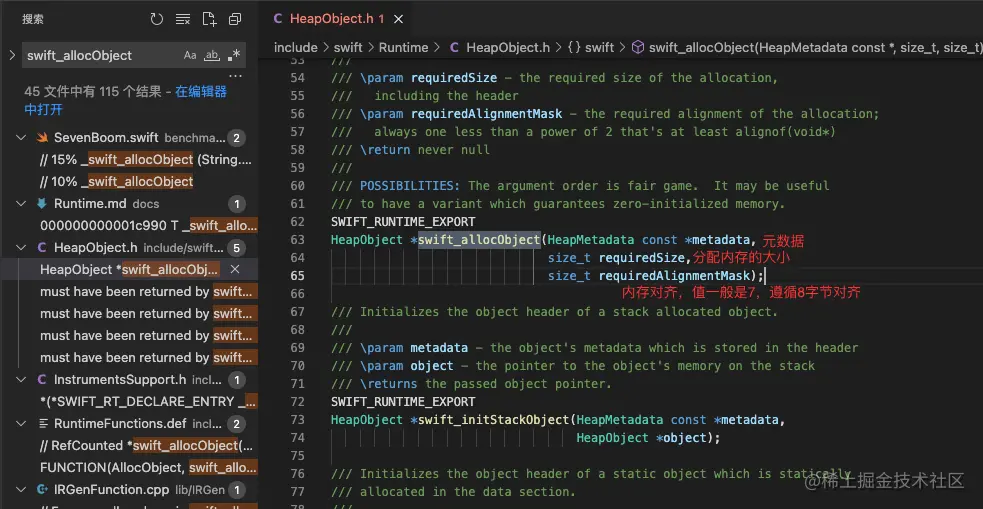The image size is (983, 509).
Task: Click swift_allocObject function breadcrumb
Action: click(x=806, y=48)
